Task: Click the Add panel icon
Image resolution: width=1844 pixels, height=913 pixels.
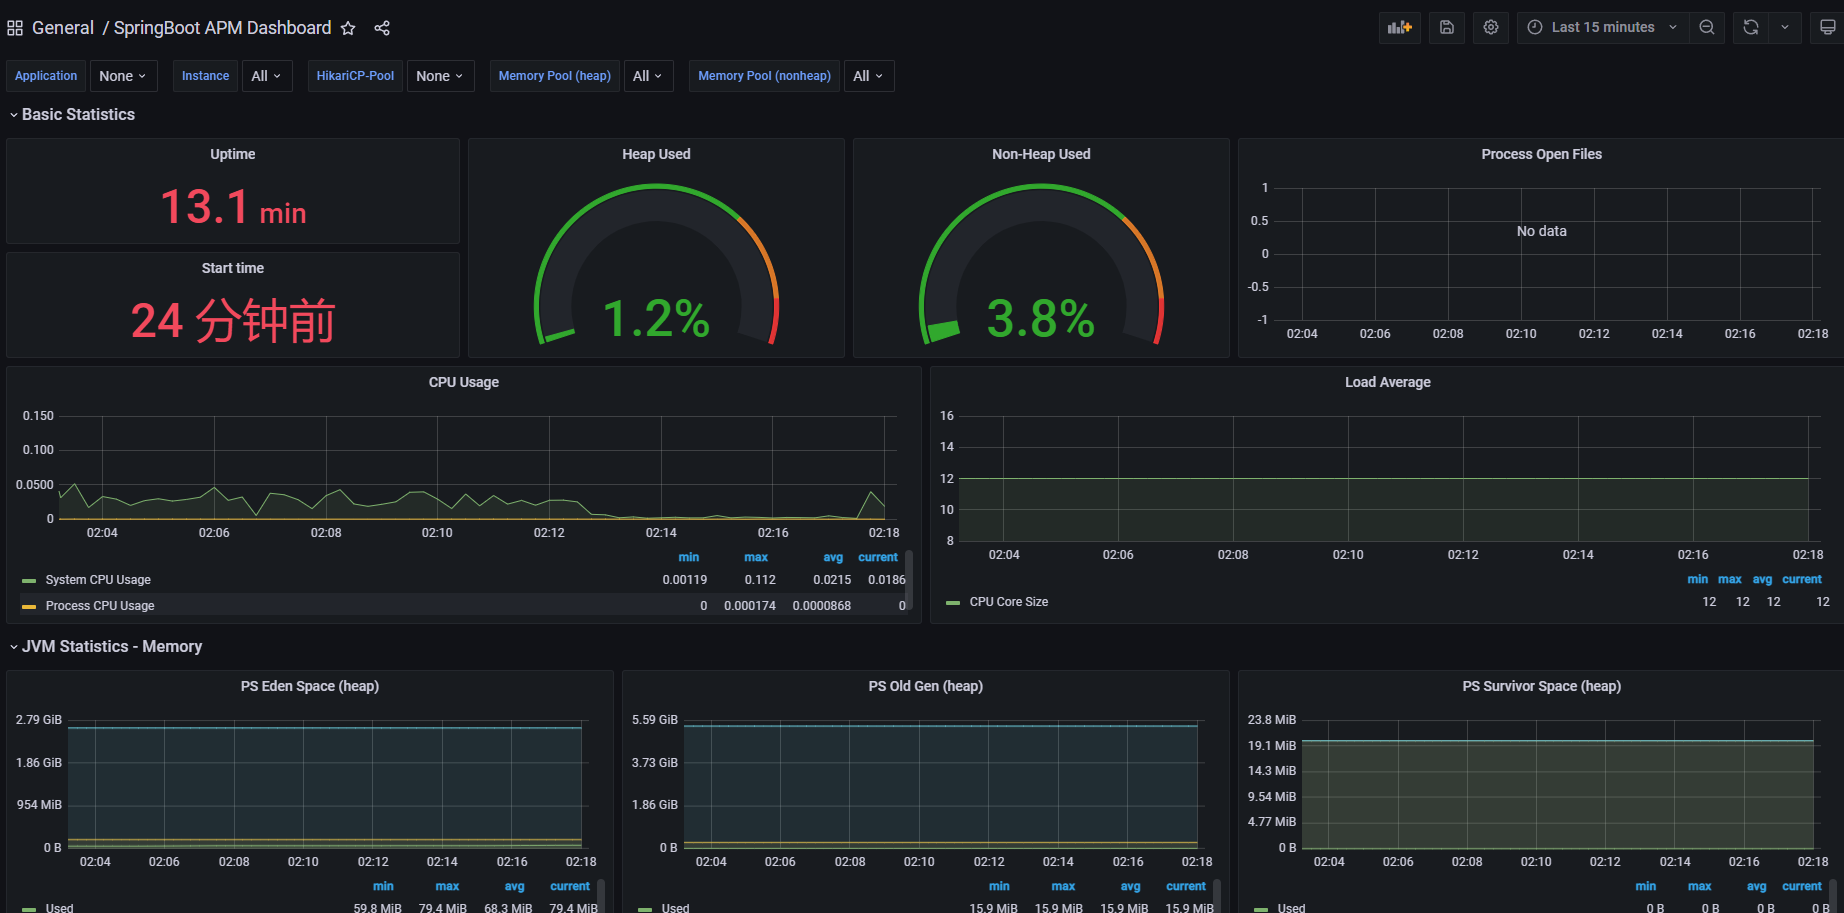Action: pyautogui.click(x=1400, y=27)
